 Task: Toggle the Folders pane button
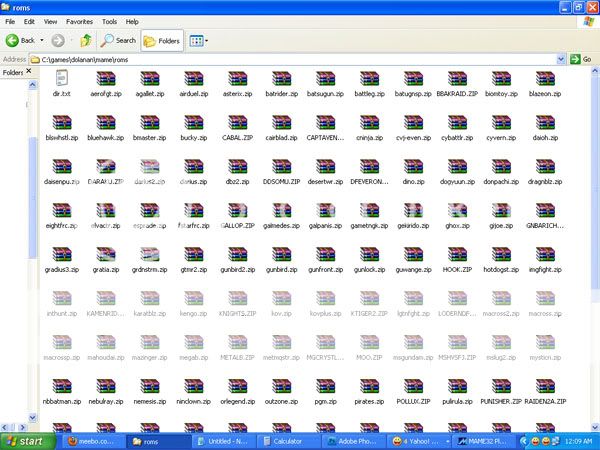click(x=161, y=41)
